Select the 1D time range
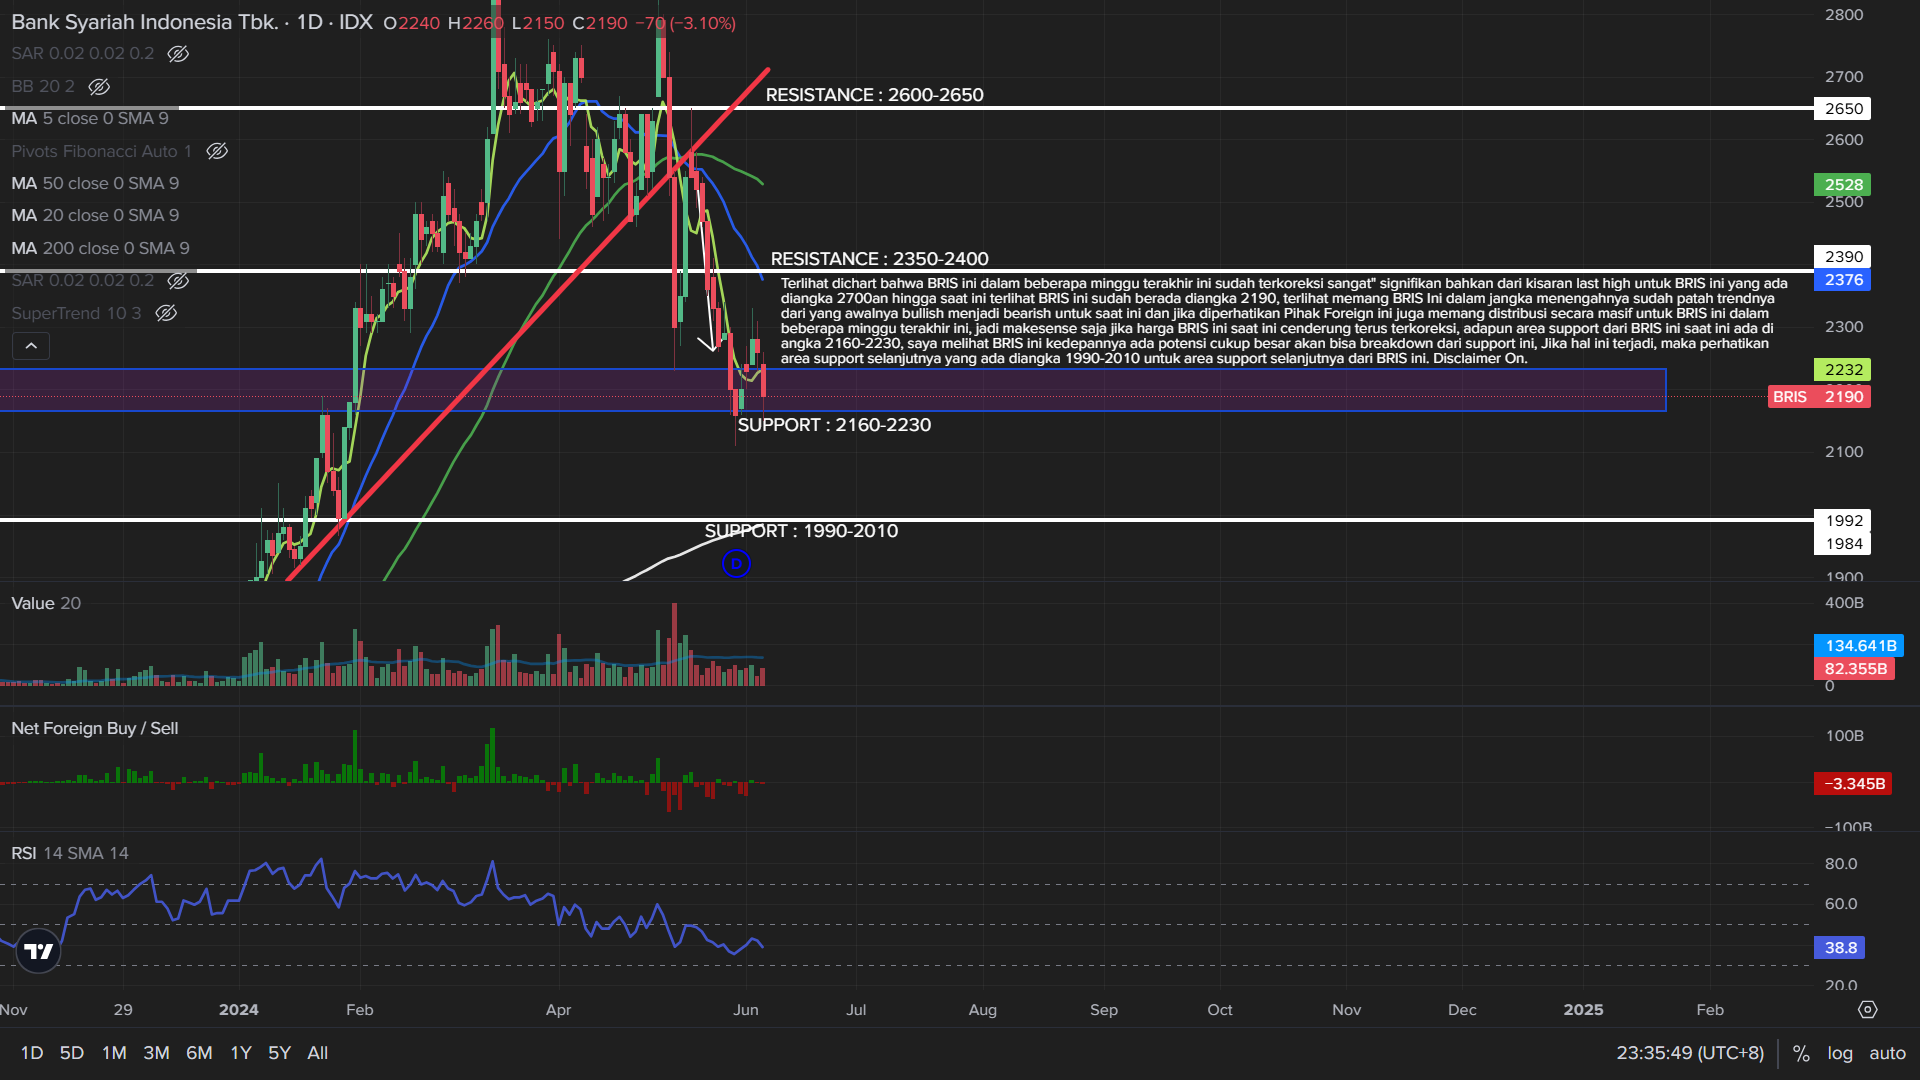 tap(32, 1053)
